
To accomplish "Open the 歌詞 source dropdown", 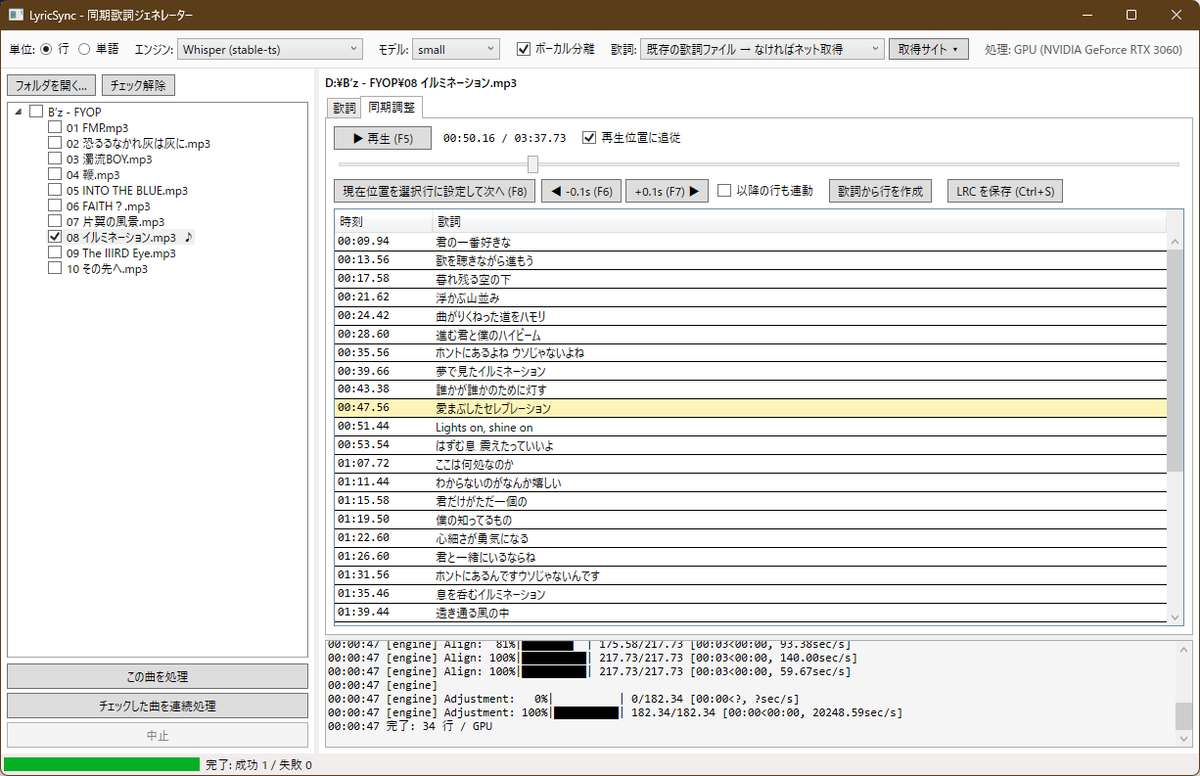I will click(762, 49).
